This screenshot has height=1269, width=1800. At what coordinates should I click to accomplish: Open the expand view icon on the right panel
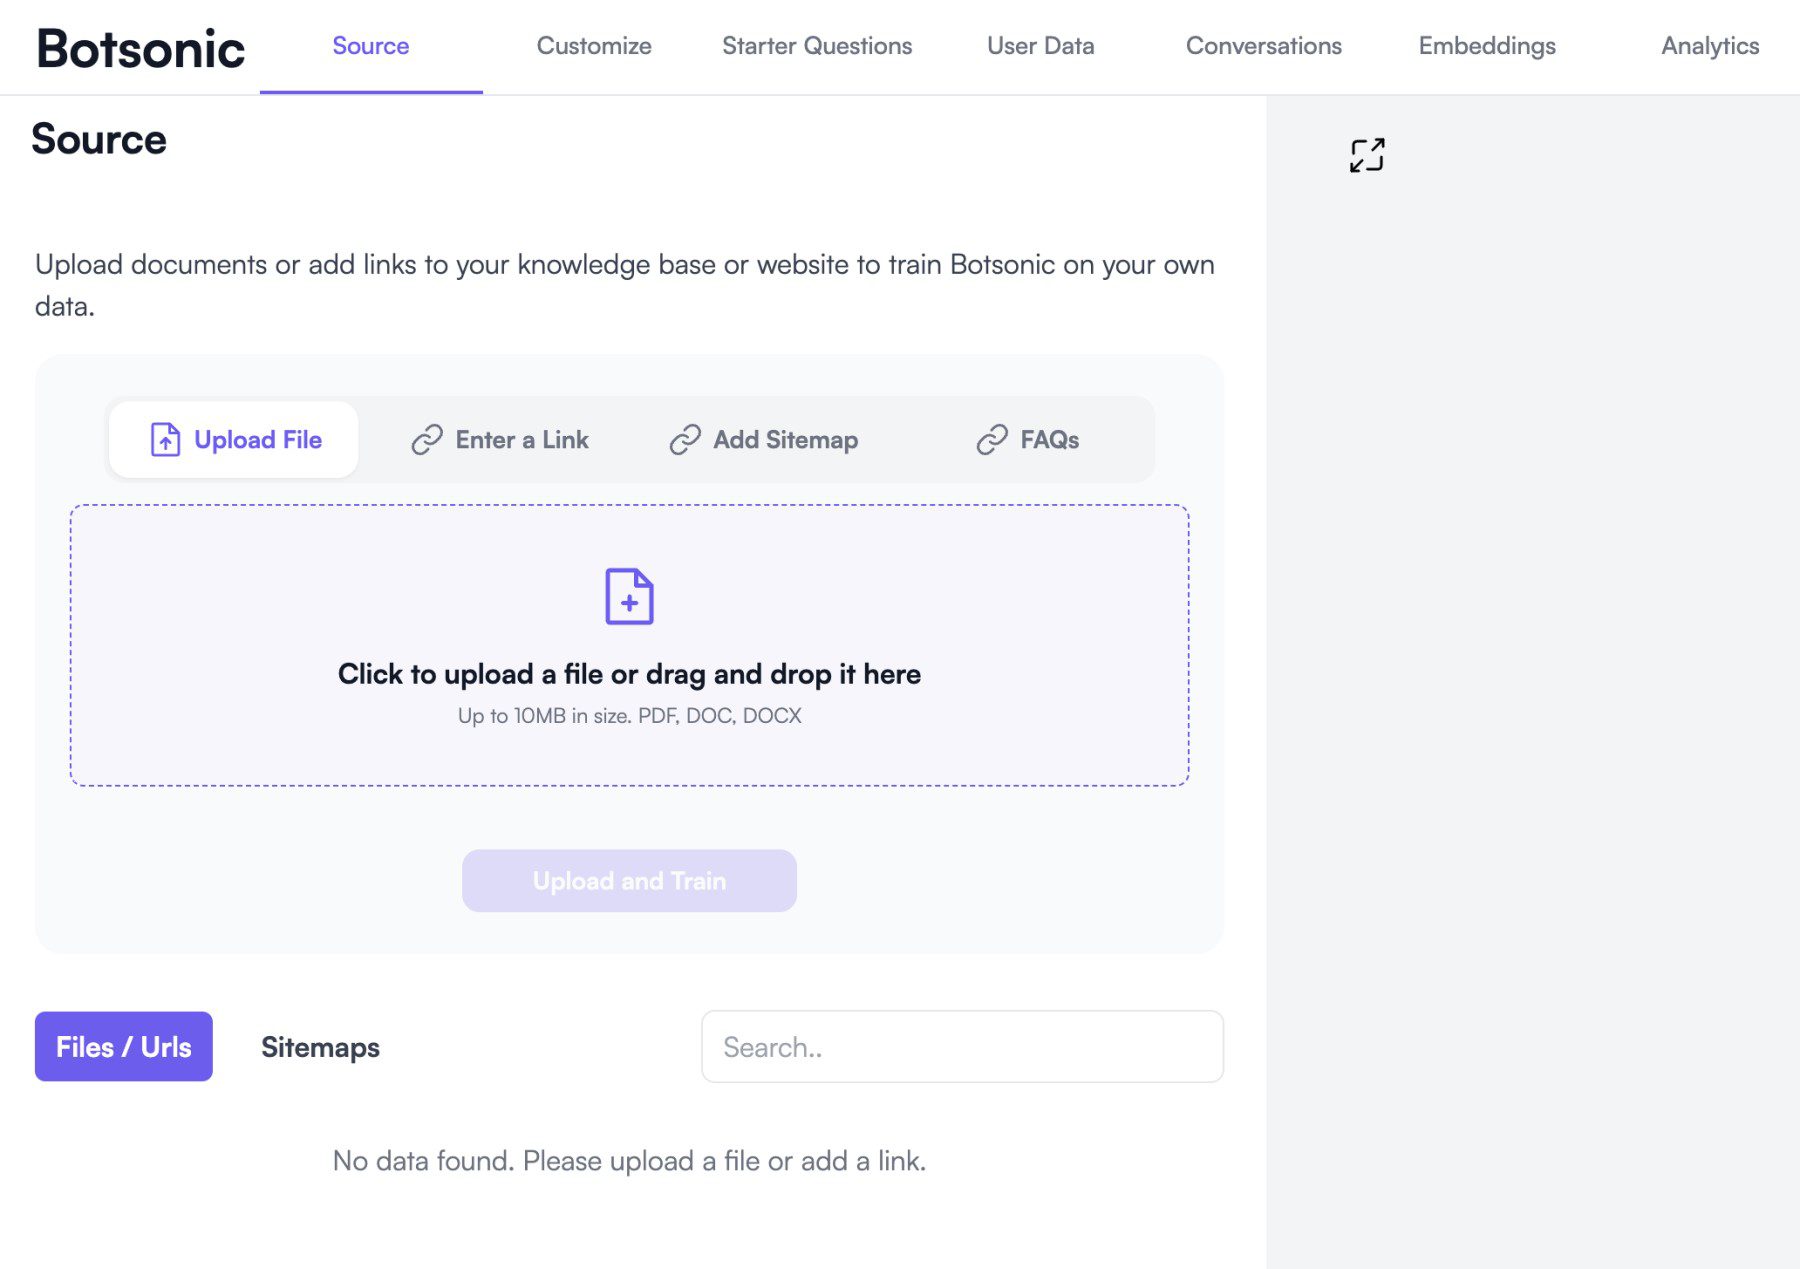(x=1369, y=155)
